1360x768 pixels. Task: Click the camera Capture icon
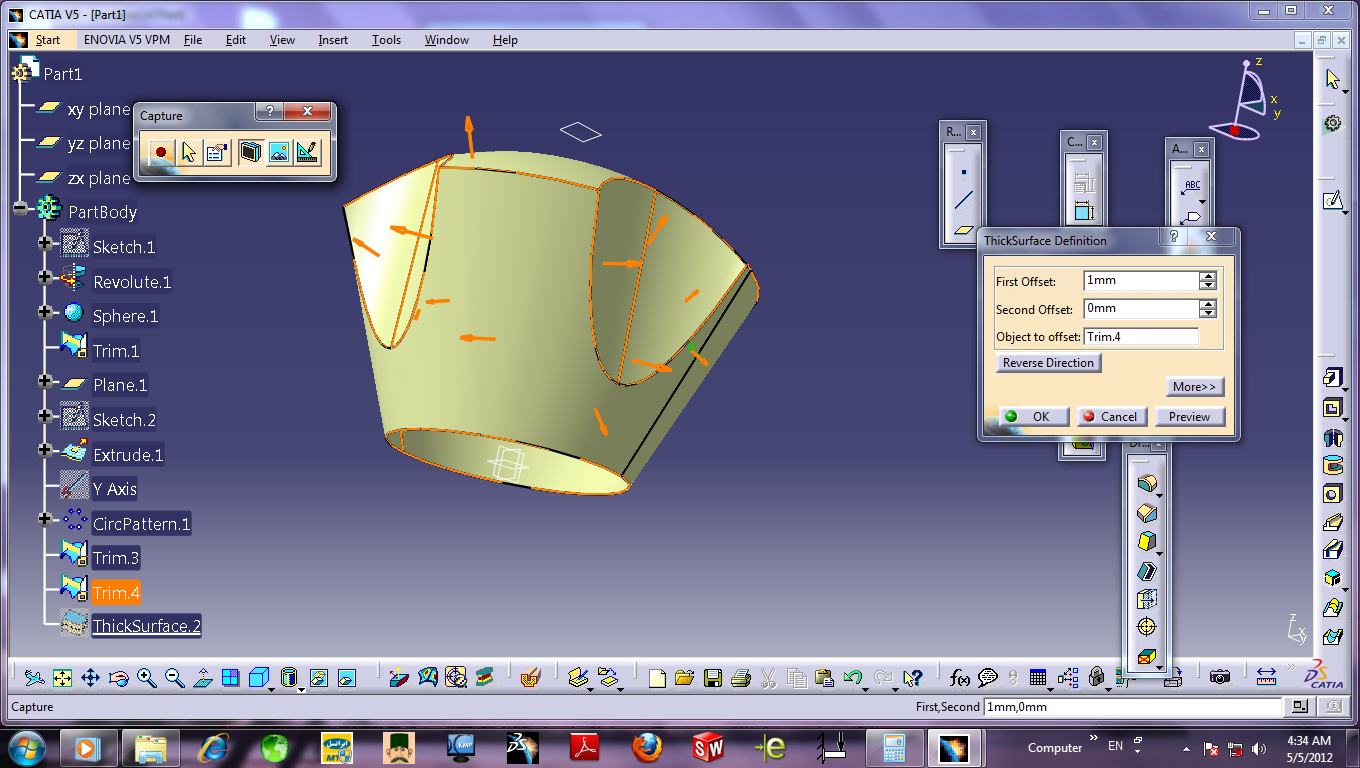click(x=1219, y=678)
